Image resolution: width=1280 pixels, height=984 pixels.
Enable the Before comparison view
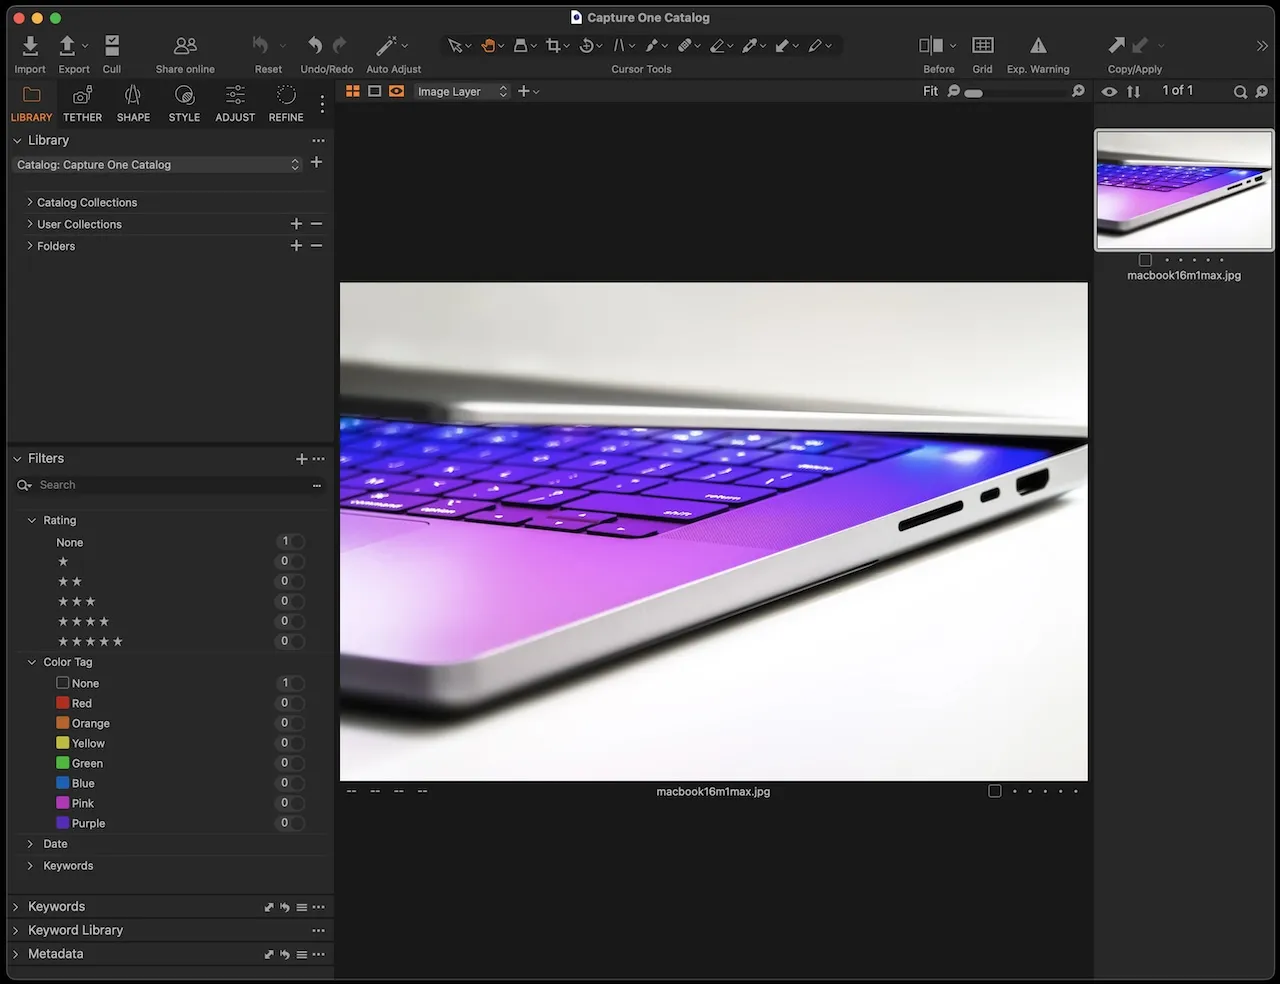pyautogui.click(x=931, y=45)
